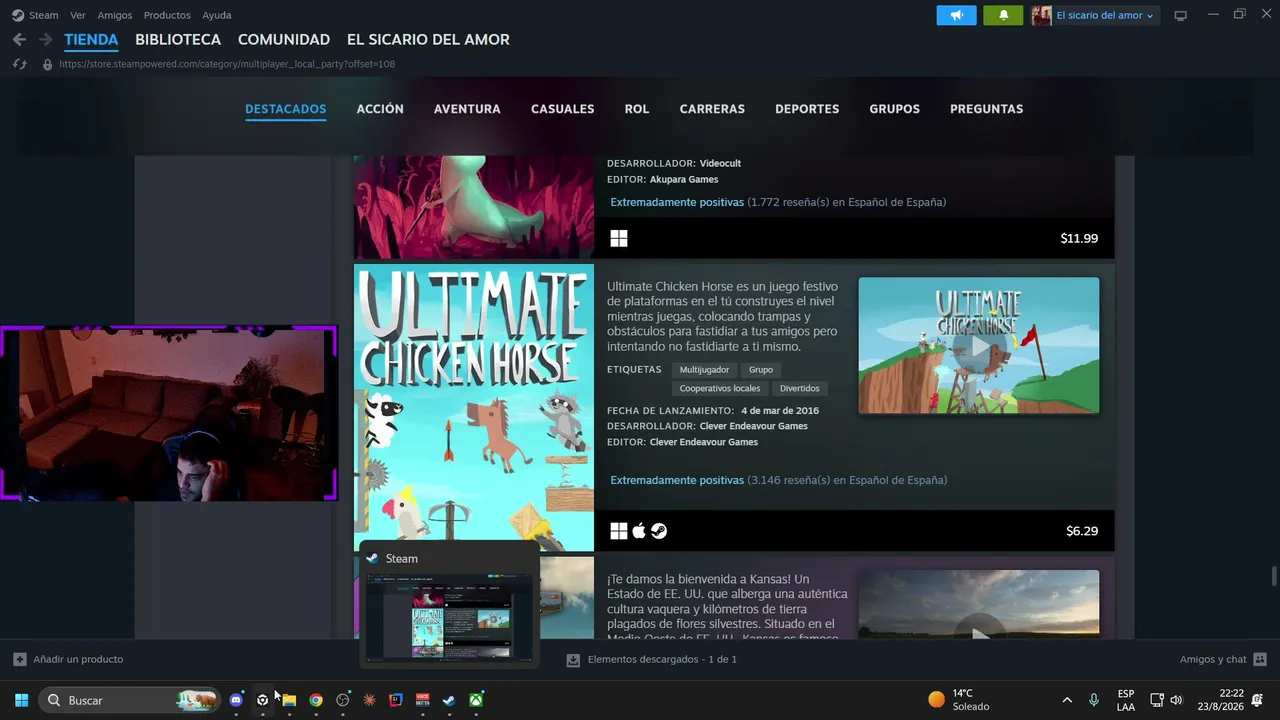Open the developer link next to DESARROLLADOR: Clever Endeavour Games
Screen dimensions: 1280x720
[754, 426]
